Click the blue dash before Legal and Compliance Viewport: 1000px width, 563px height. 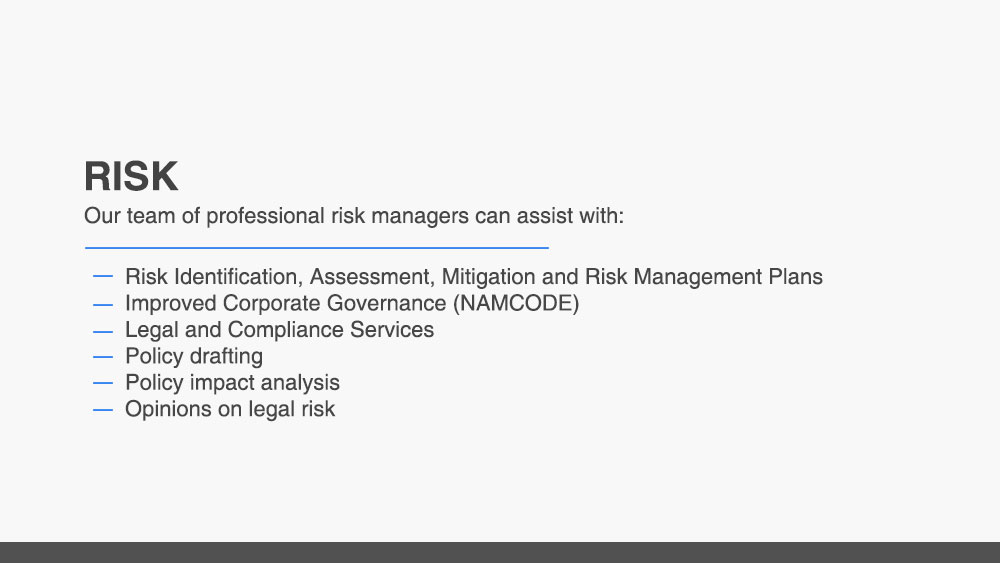point(103,332)
